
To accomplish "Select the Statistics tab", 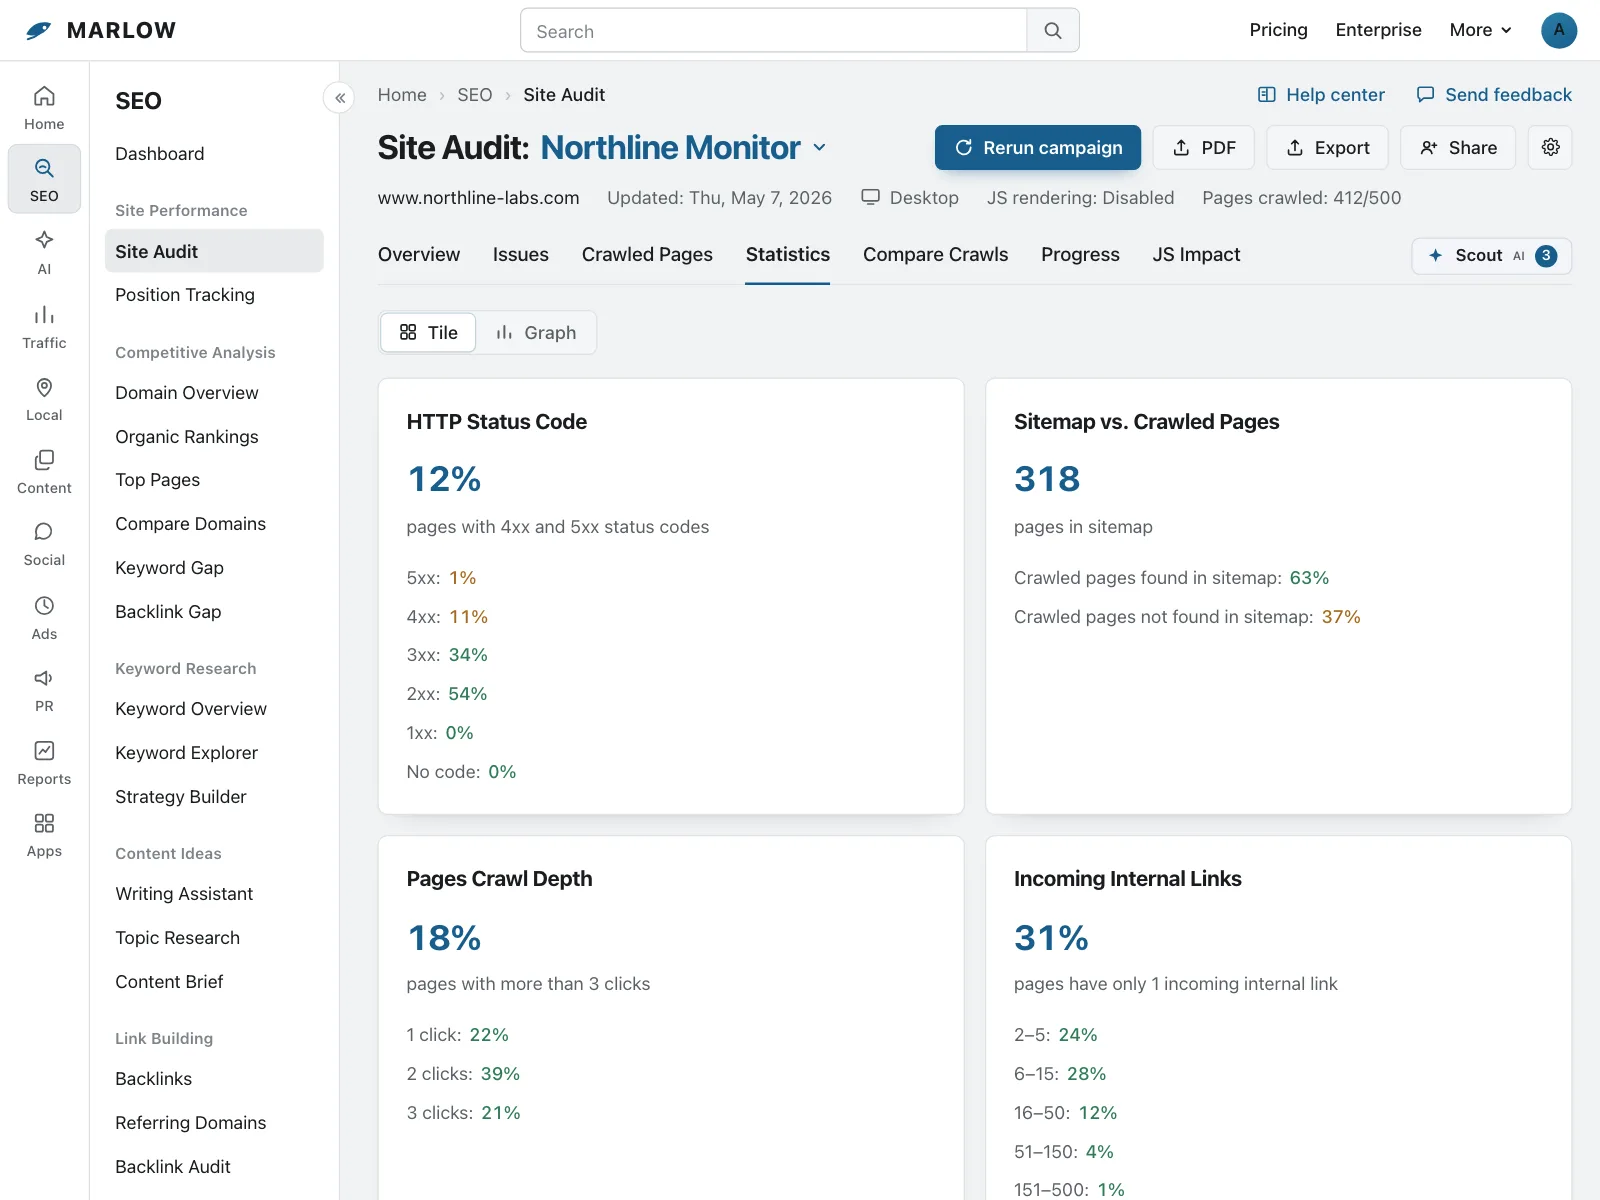I will click(x=788, y=255).
